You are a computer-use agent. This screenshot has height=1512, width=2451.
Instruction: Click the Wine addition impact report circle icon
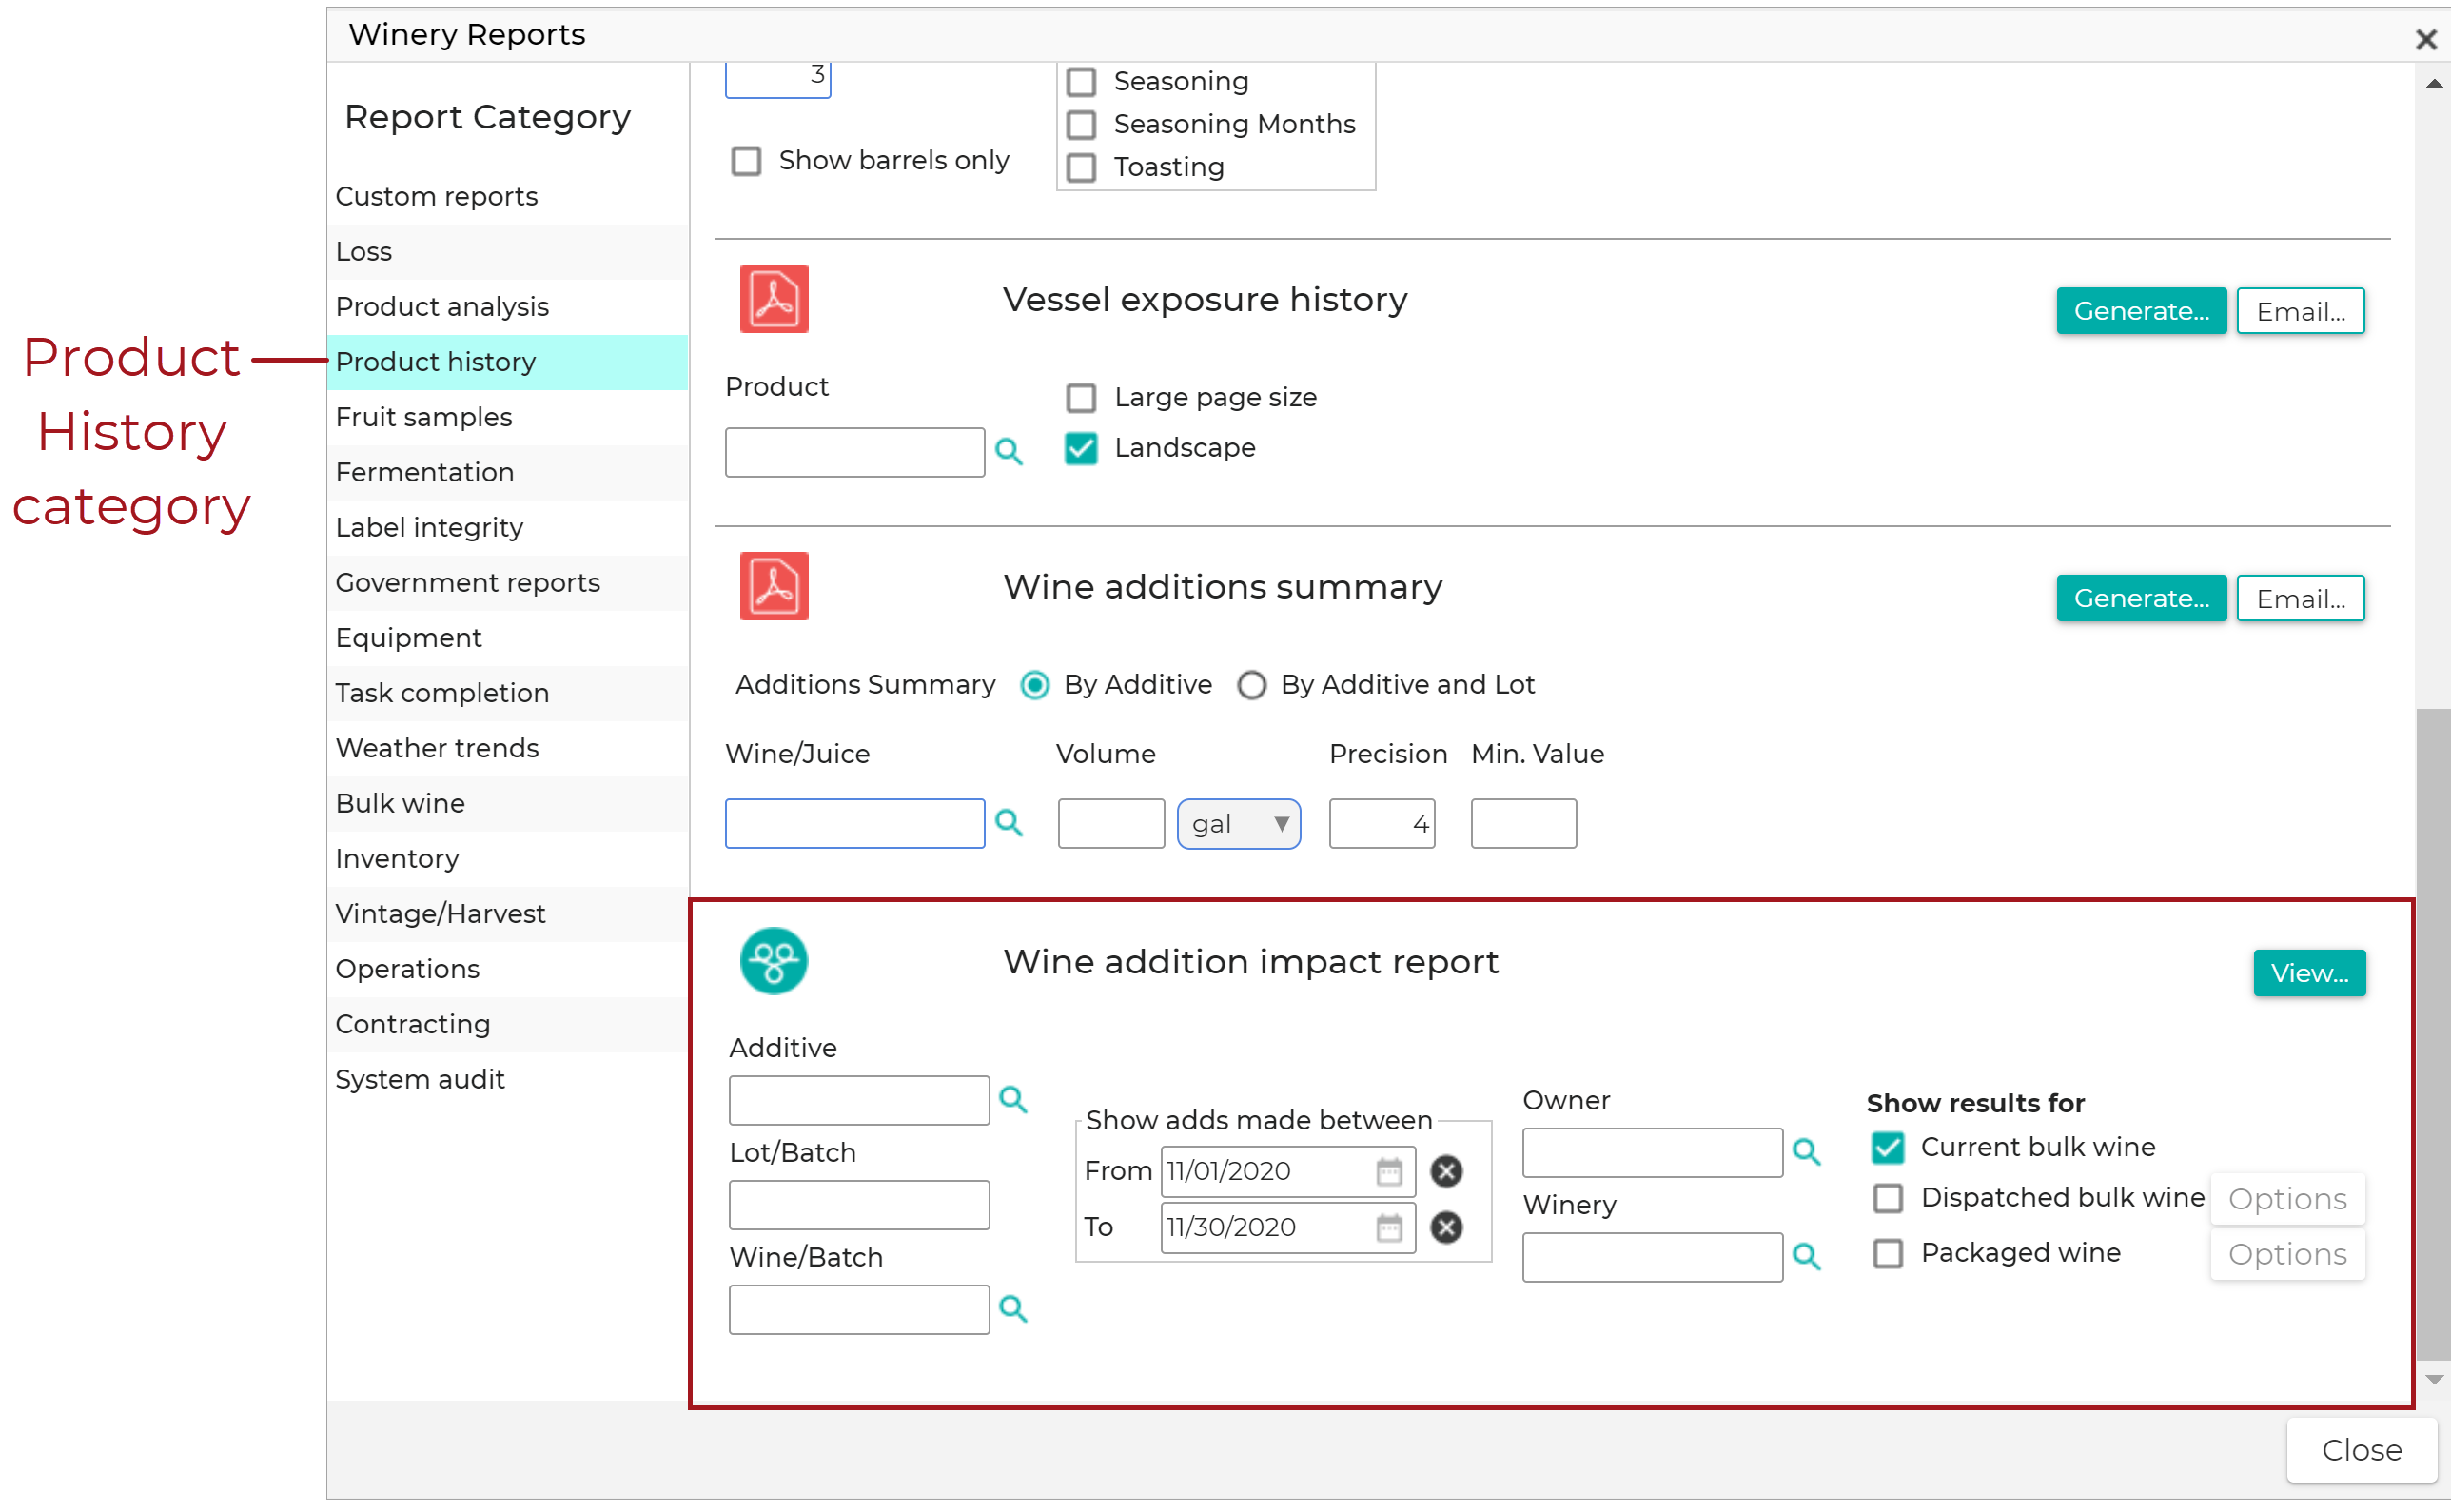772,960
